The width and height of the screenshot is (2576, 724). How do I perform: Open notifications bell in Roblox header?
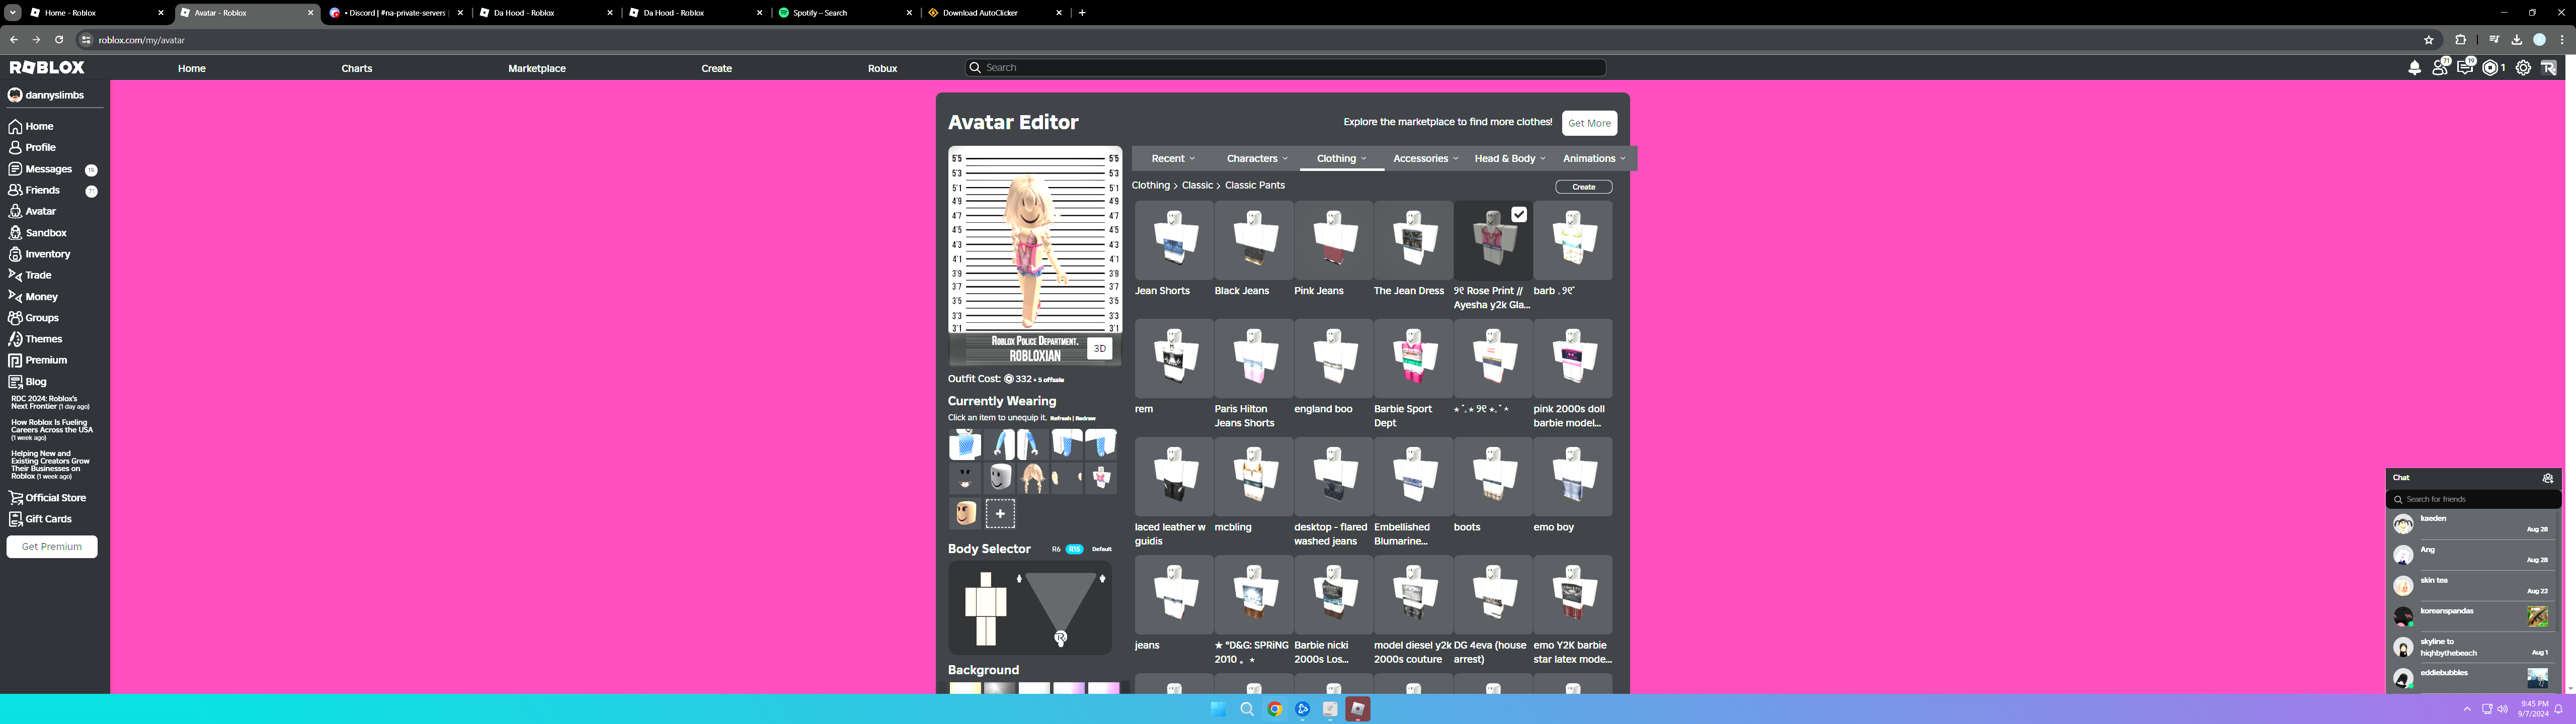click(2415, 68)
